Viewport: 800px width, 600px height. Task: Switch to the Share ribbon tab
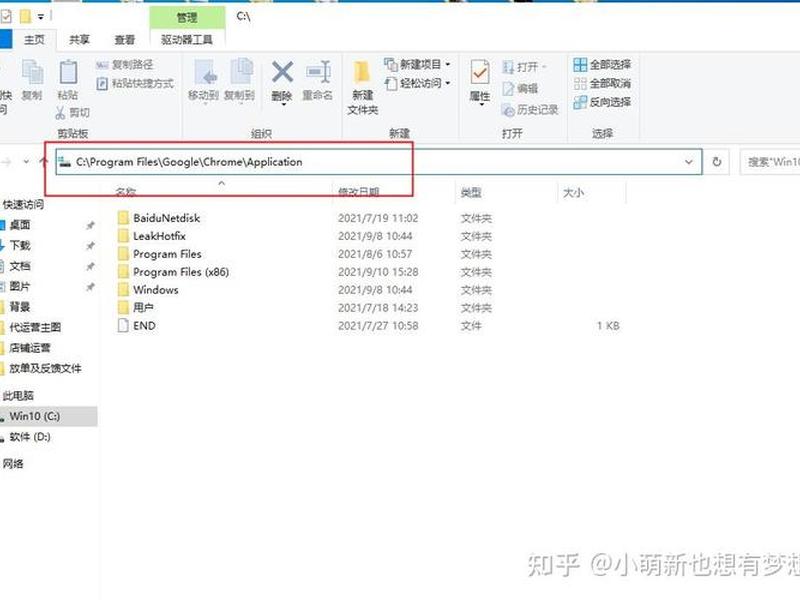pyautogui.click(x=79, y=40)
